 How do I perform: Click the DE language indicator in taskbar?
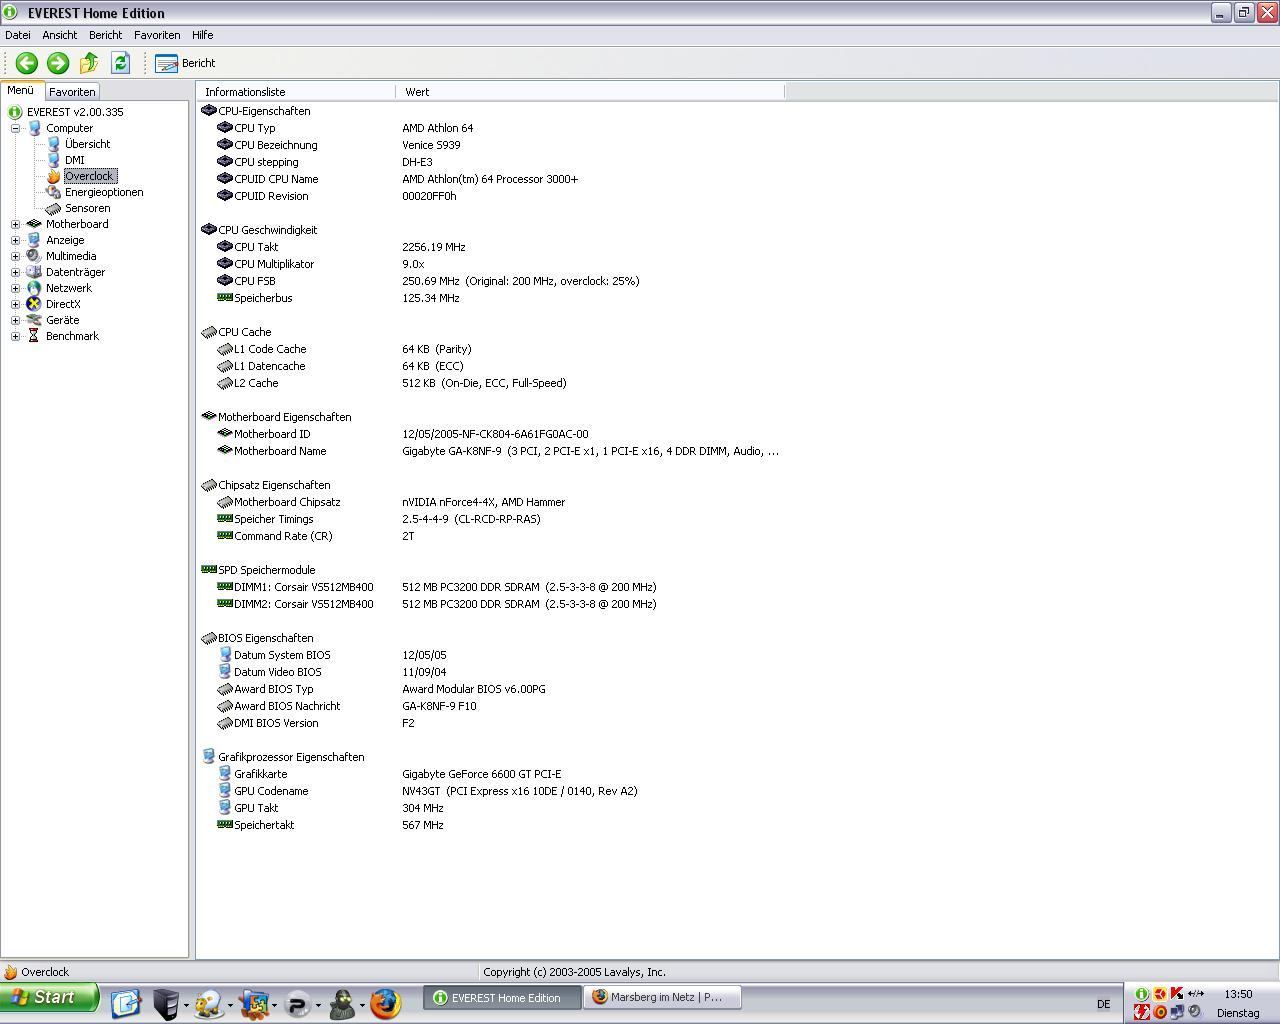(x=1103, y=1004)
